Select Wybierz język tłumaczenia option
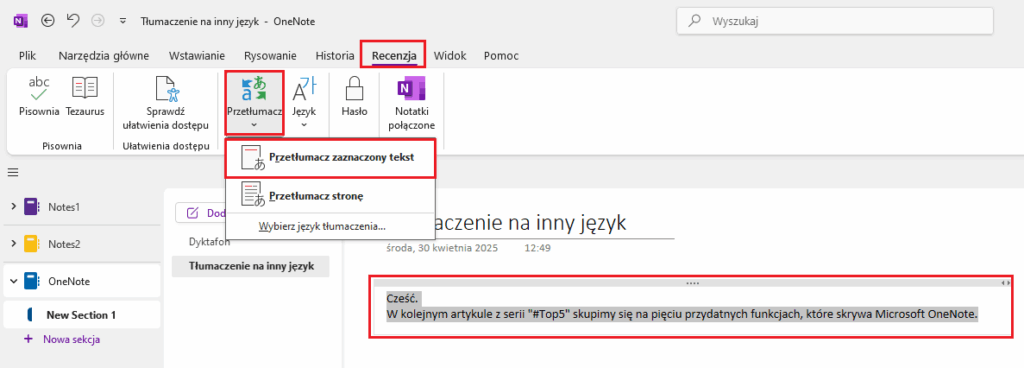Viewport: 1024px width, 368px height. (322, 226)
